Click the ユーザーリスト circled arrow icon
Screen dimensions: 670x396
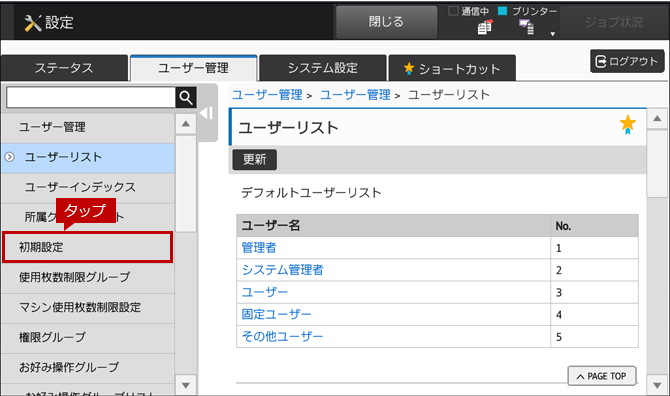pos(9,157)
